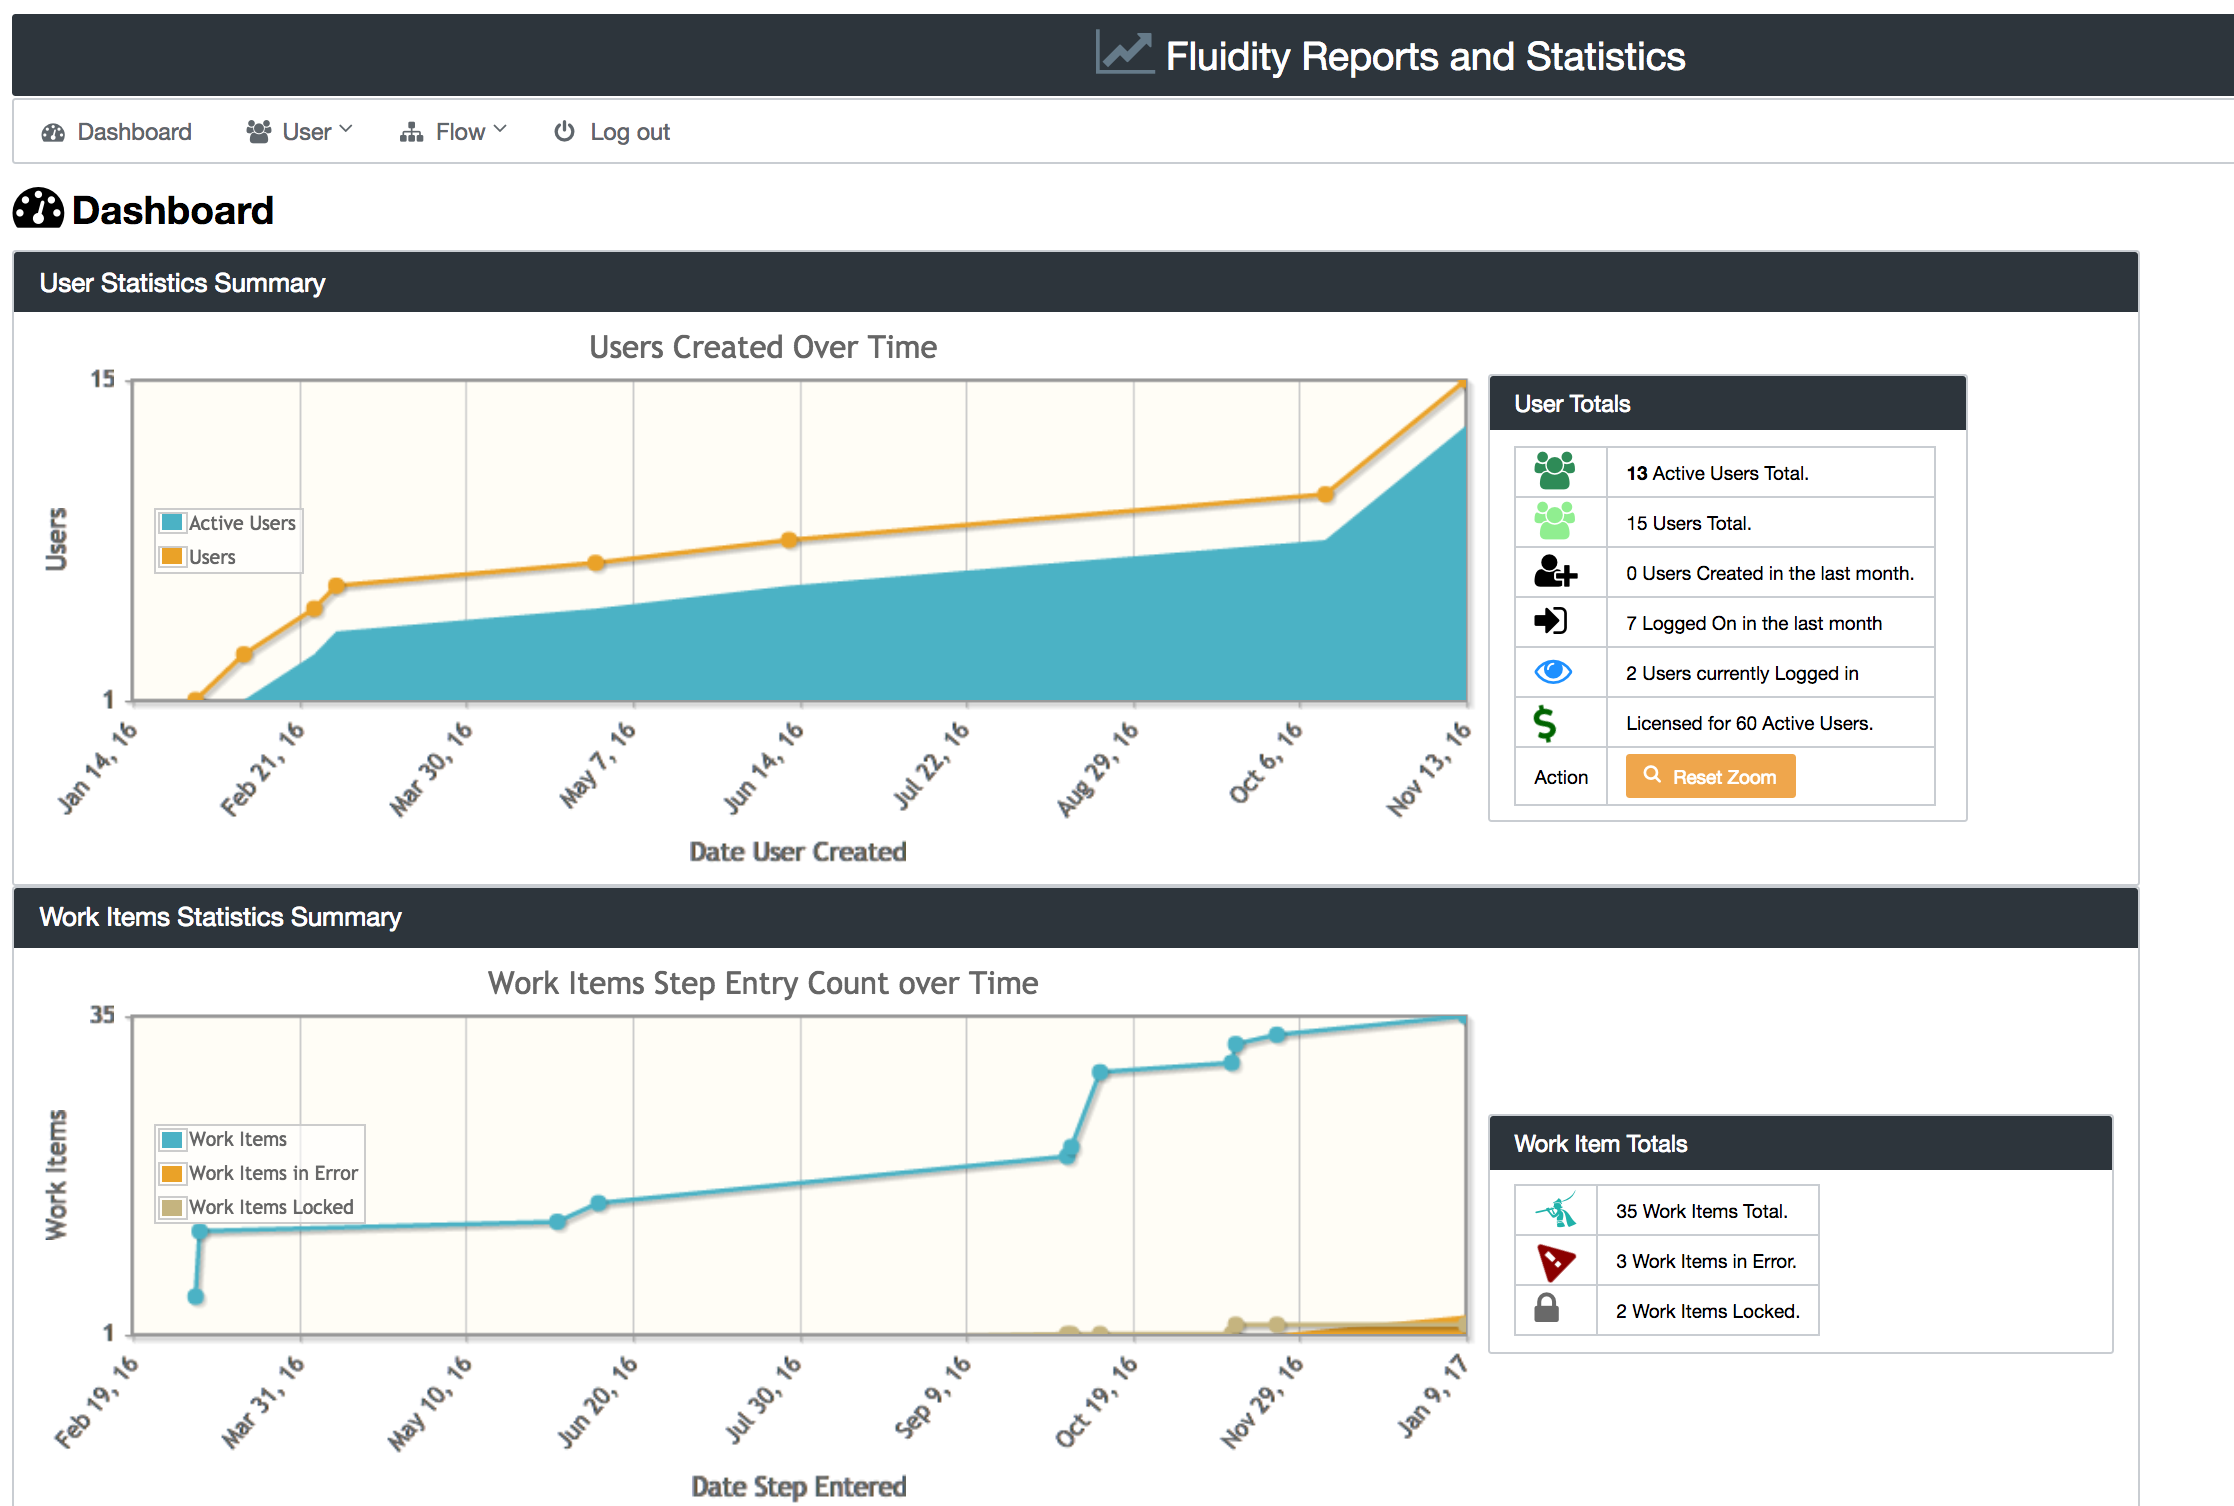Screen dimensions: 2234x1506
Task: Click the Work Items Locked legend entry
Action: [x=270, y=1207]
